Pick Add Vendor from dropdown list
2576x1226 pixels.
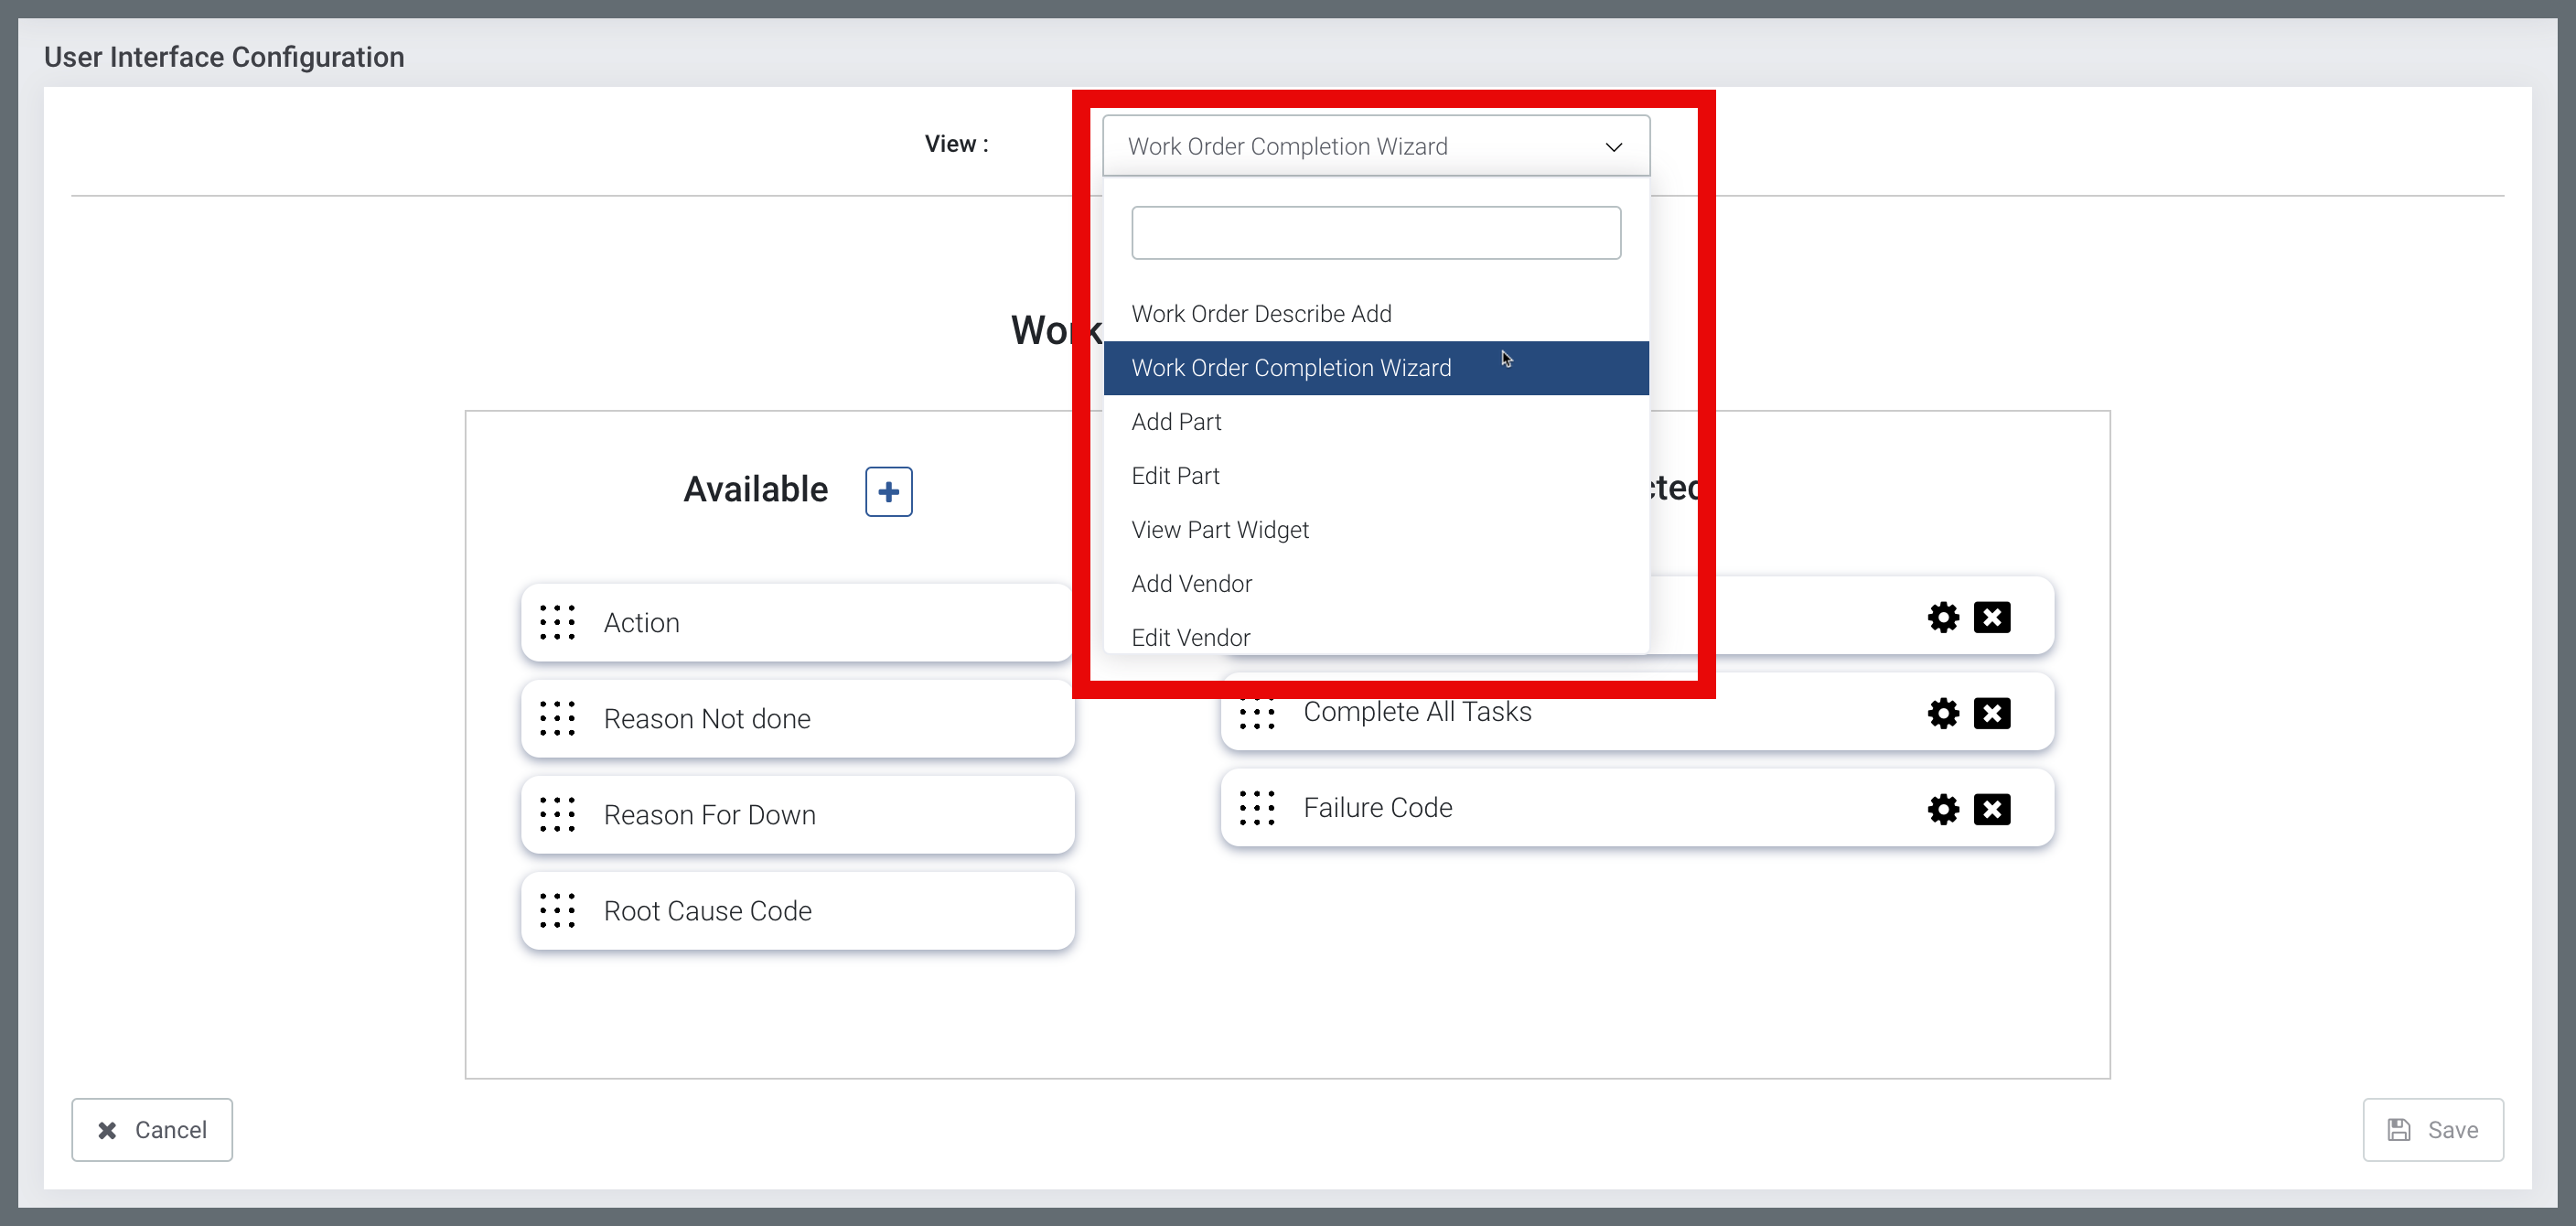(1191, 584)
